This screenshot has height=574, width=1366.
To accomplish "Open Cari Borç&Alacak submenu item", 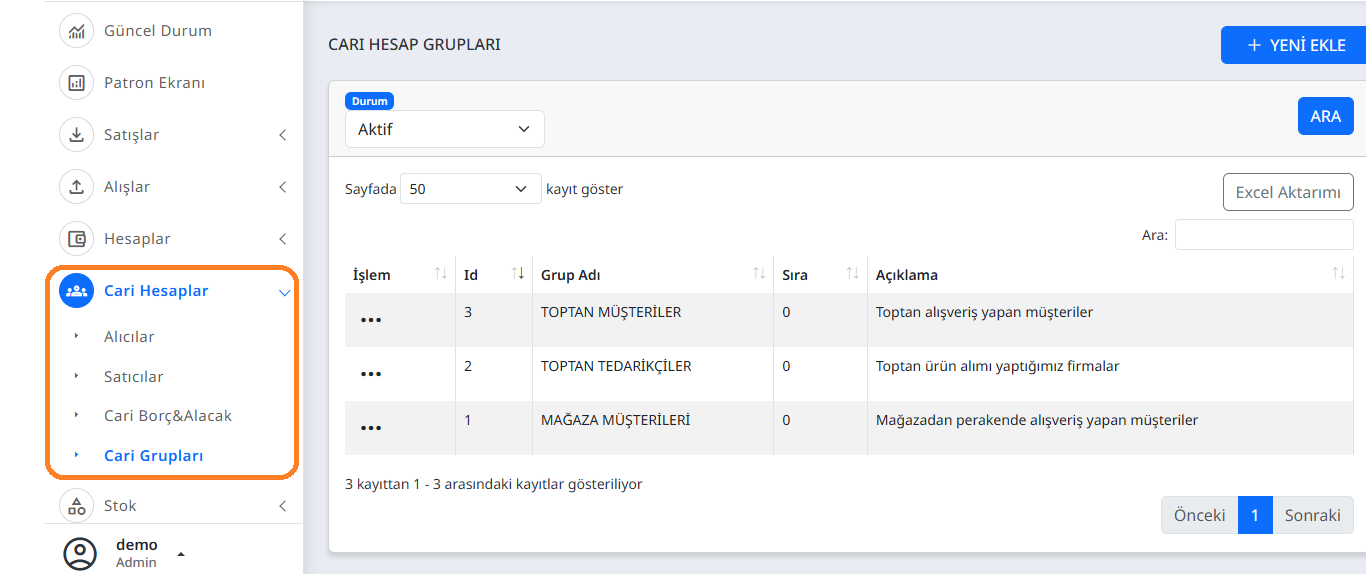I will tap(168, 416).
